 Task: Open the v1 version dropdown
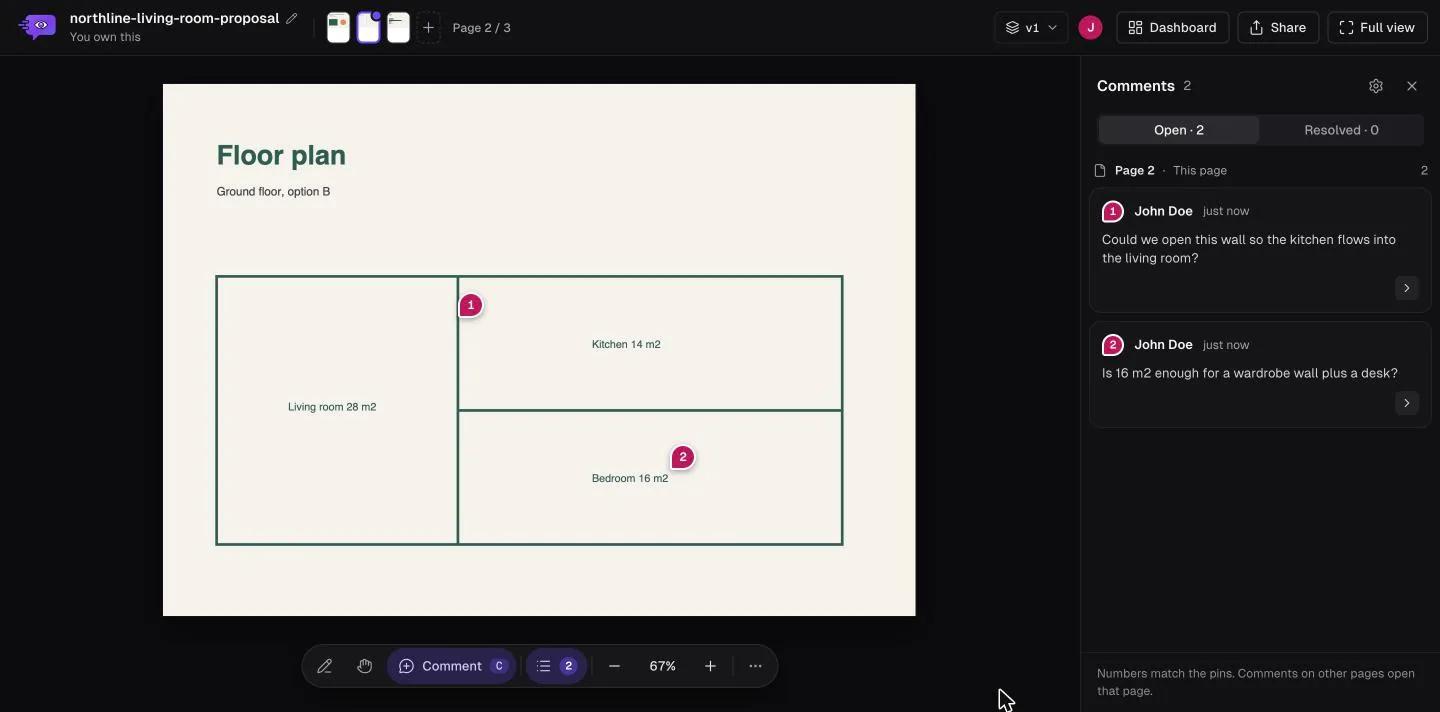1031,27
